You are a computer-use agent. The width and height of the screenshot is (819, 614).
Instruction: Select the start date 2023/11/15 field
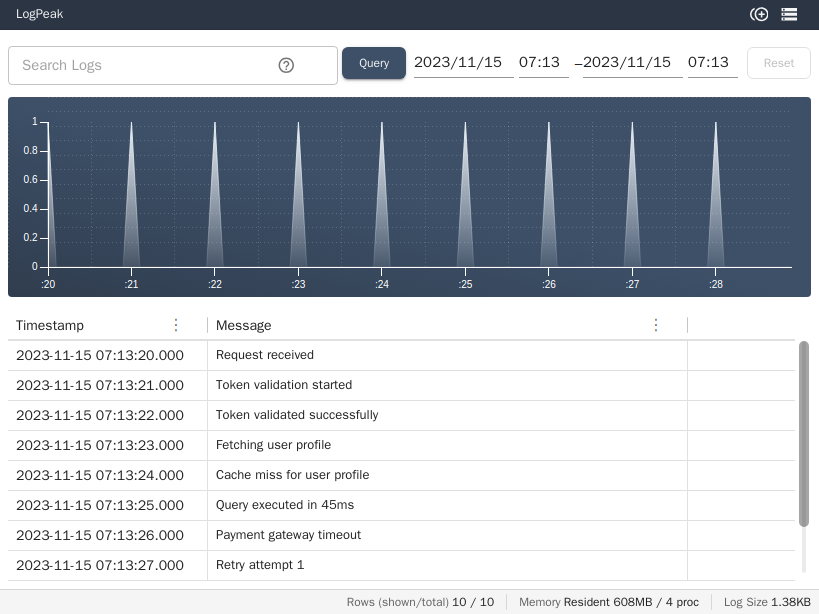pos(463,62)
